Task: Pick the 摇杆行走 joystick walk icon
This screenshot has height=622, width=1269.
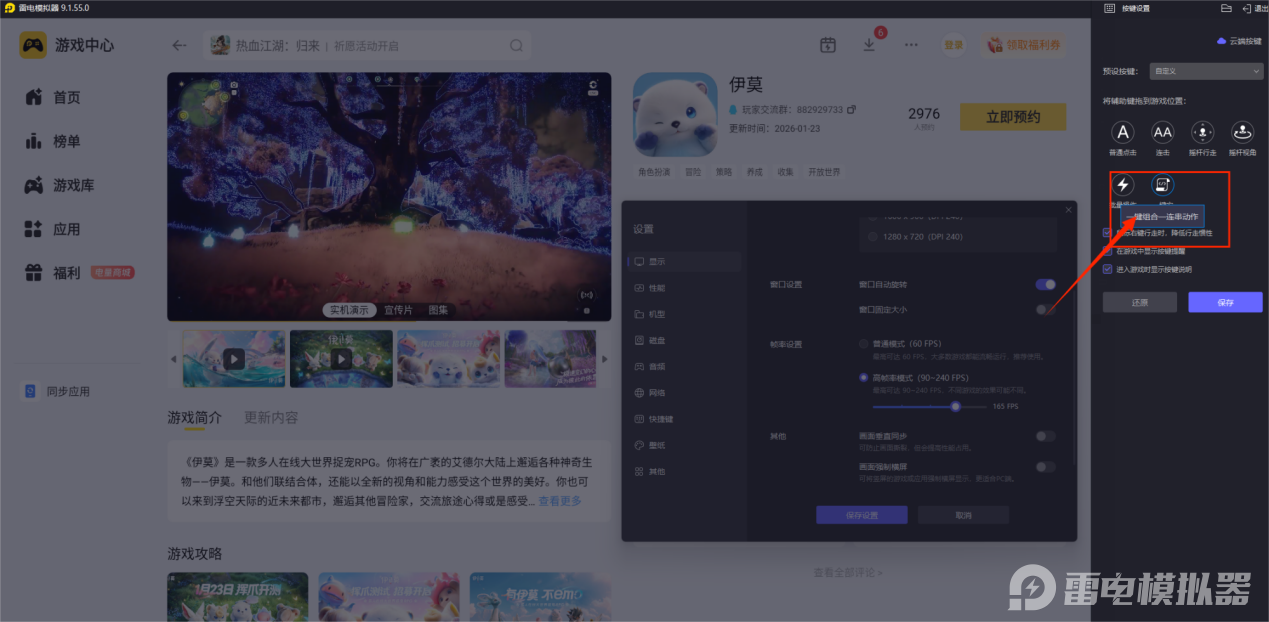Action: tap(1202, 133)
